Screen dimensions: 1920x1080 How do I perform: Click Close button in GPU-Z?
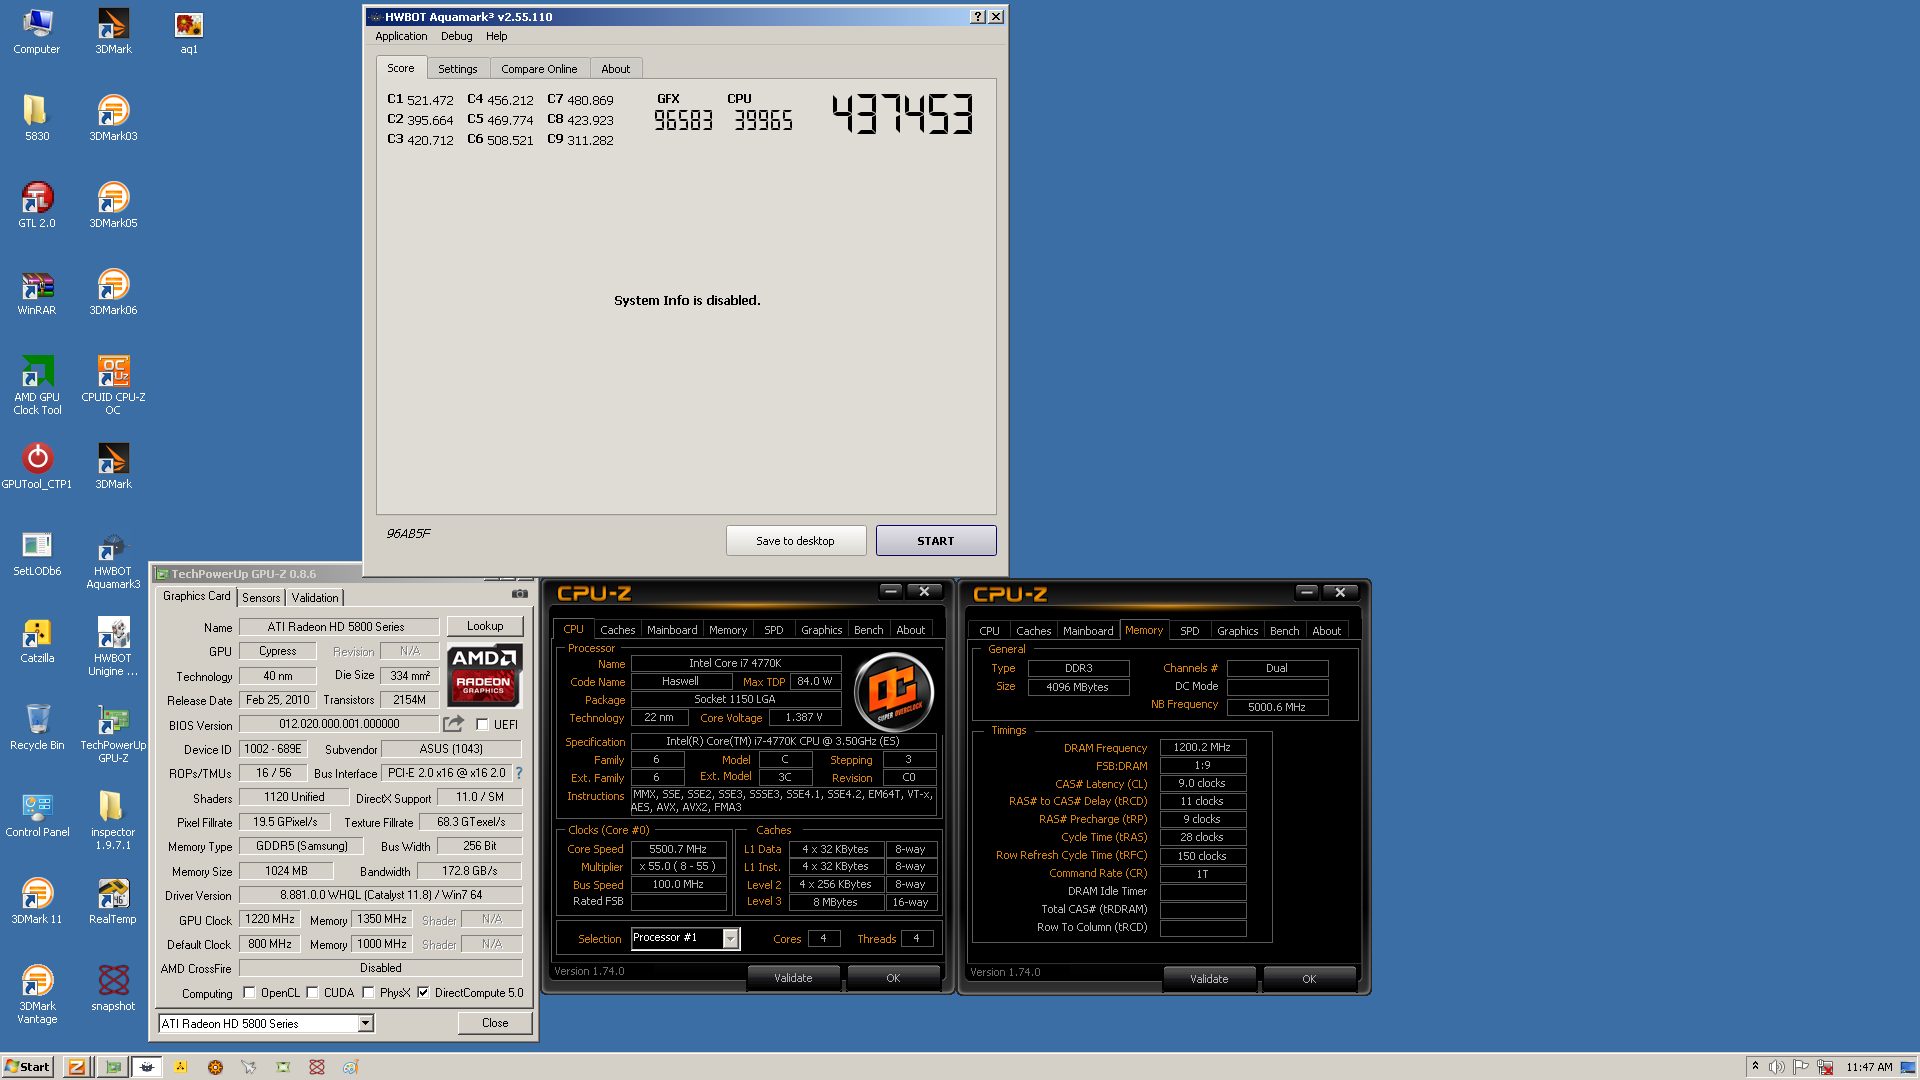[495, 1023]
